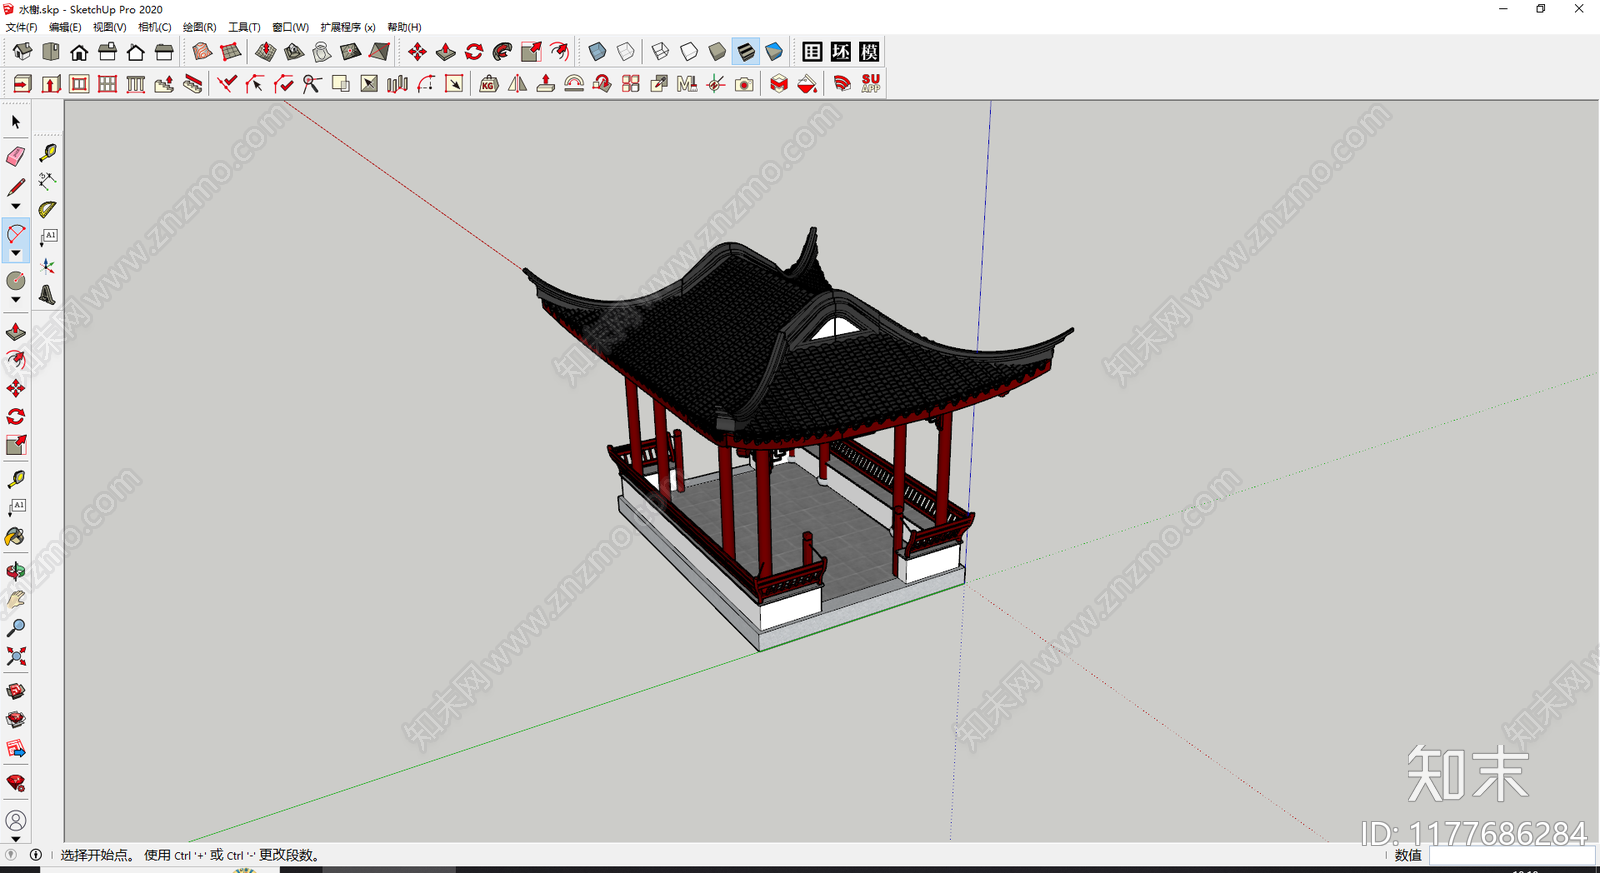
Task: Pick the Eraser tool in left toolbar
Action: pyautogui.click(x=16, y=156)
